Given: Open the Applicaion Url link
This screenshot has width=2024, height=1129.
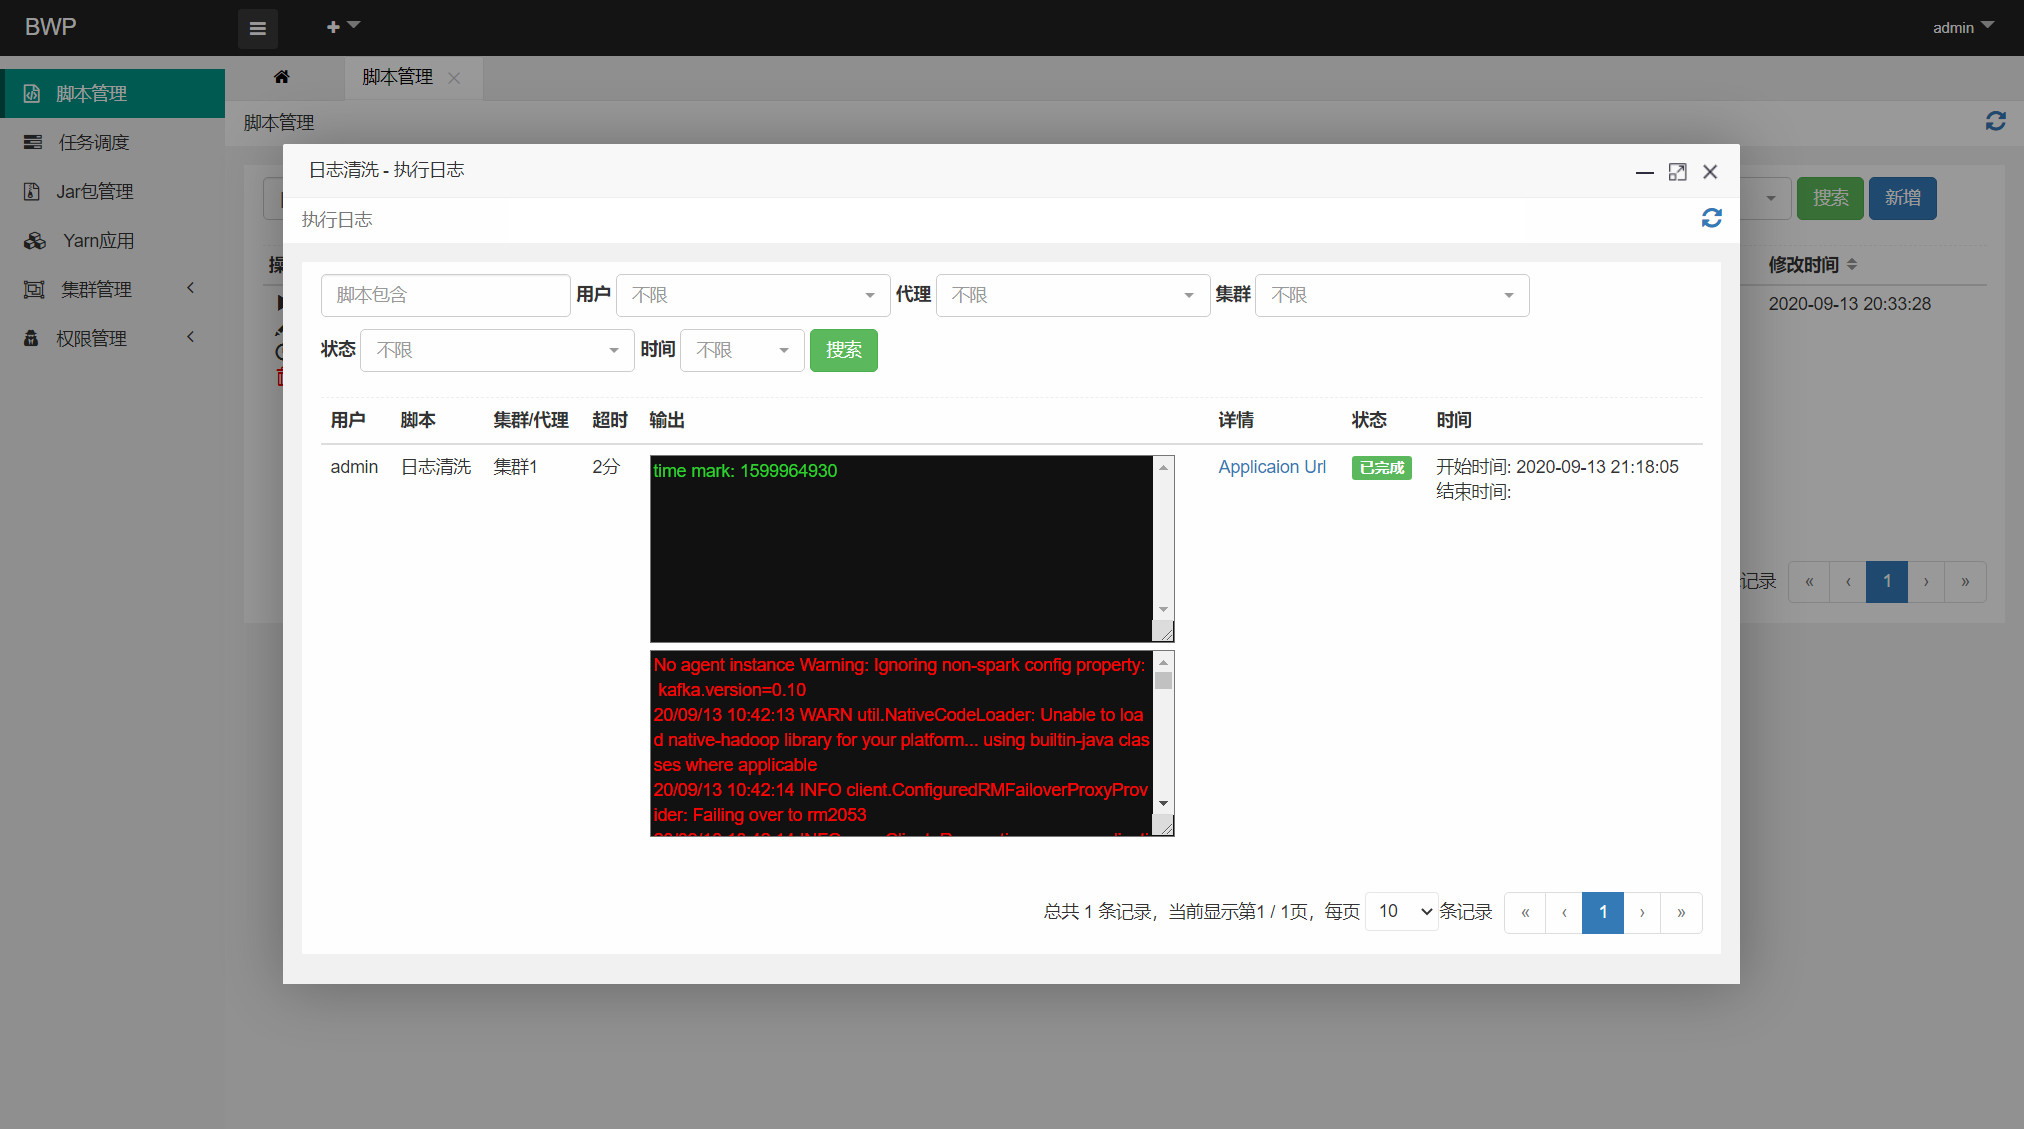Looking at the screenshot, I should (1272, 466).
